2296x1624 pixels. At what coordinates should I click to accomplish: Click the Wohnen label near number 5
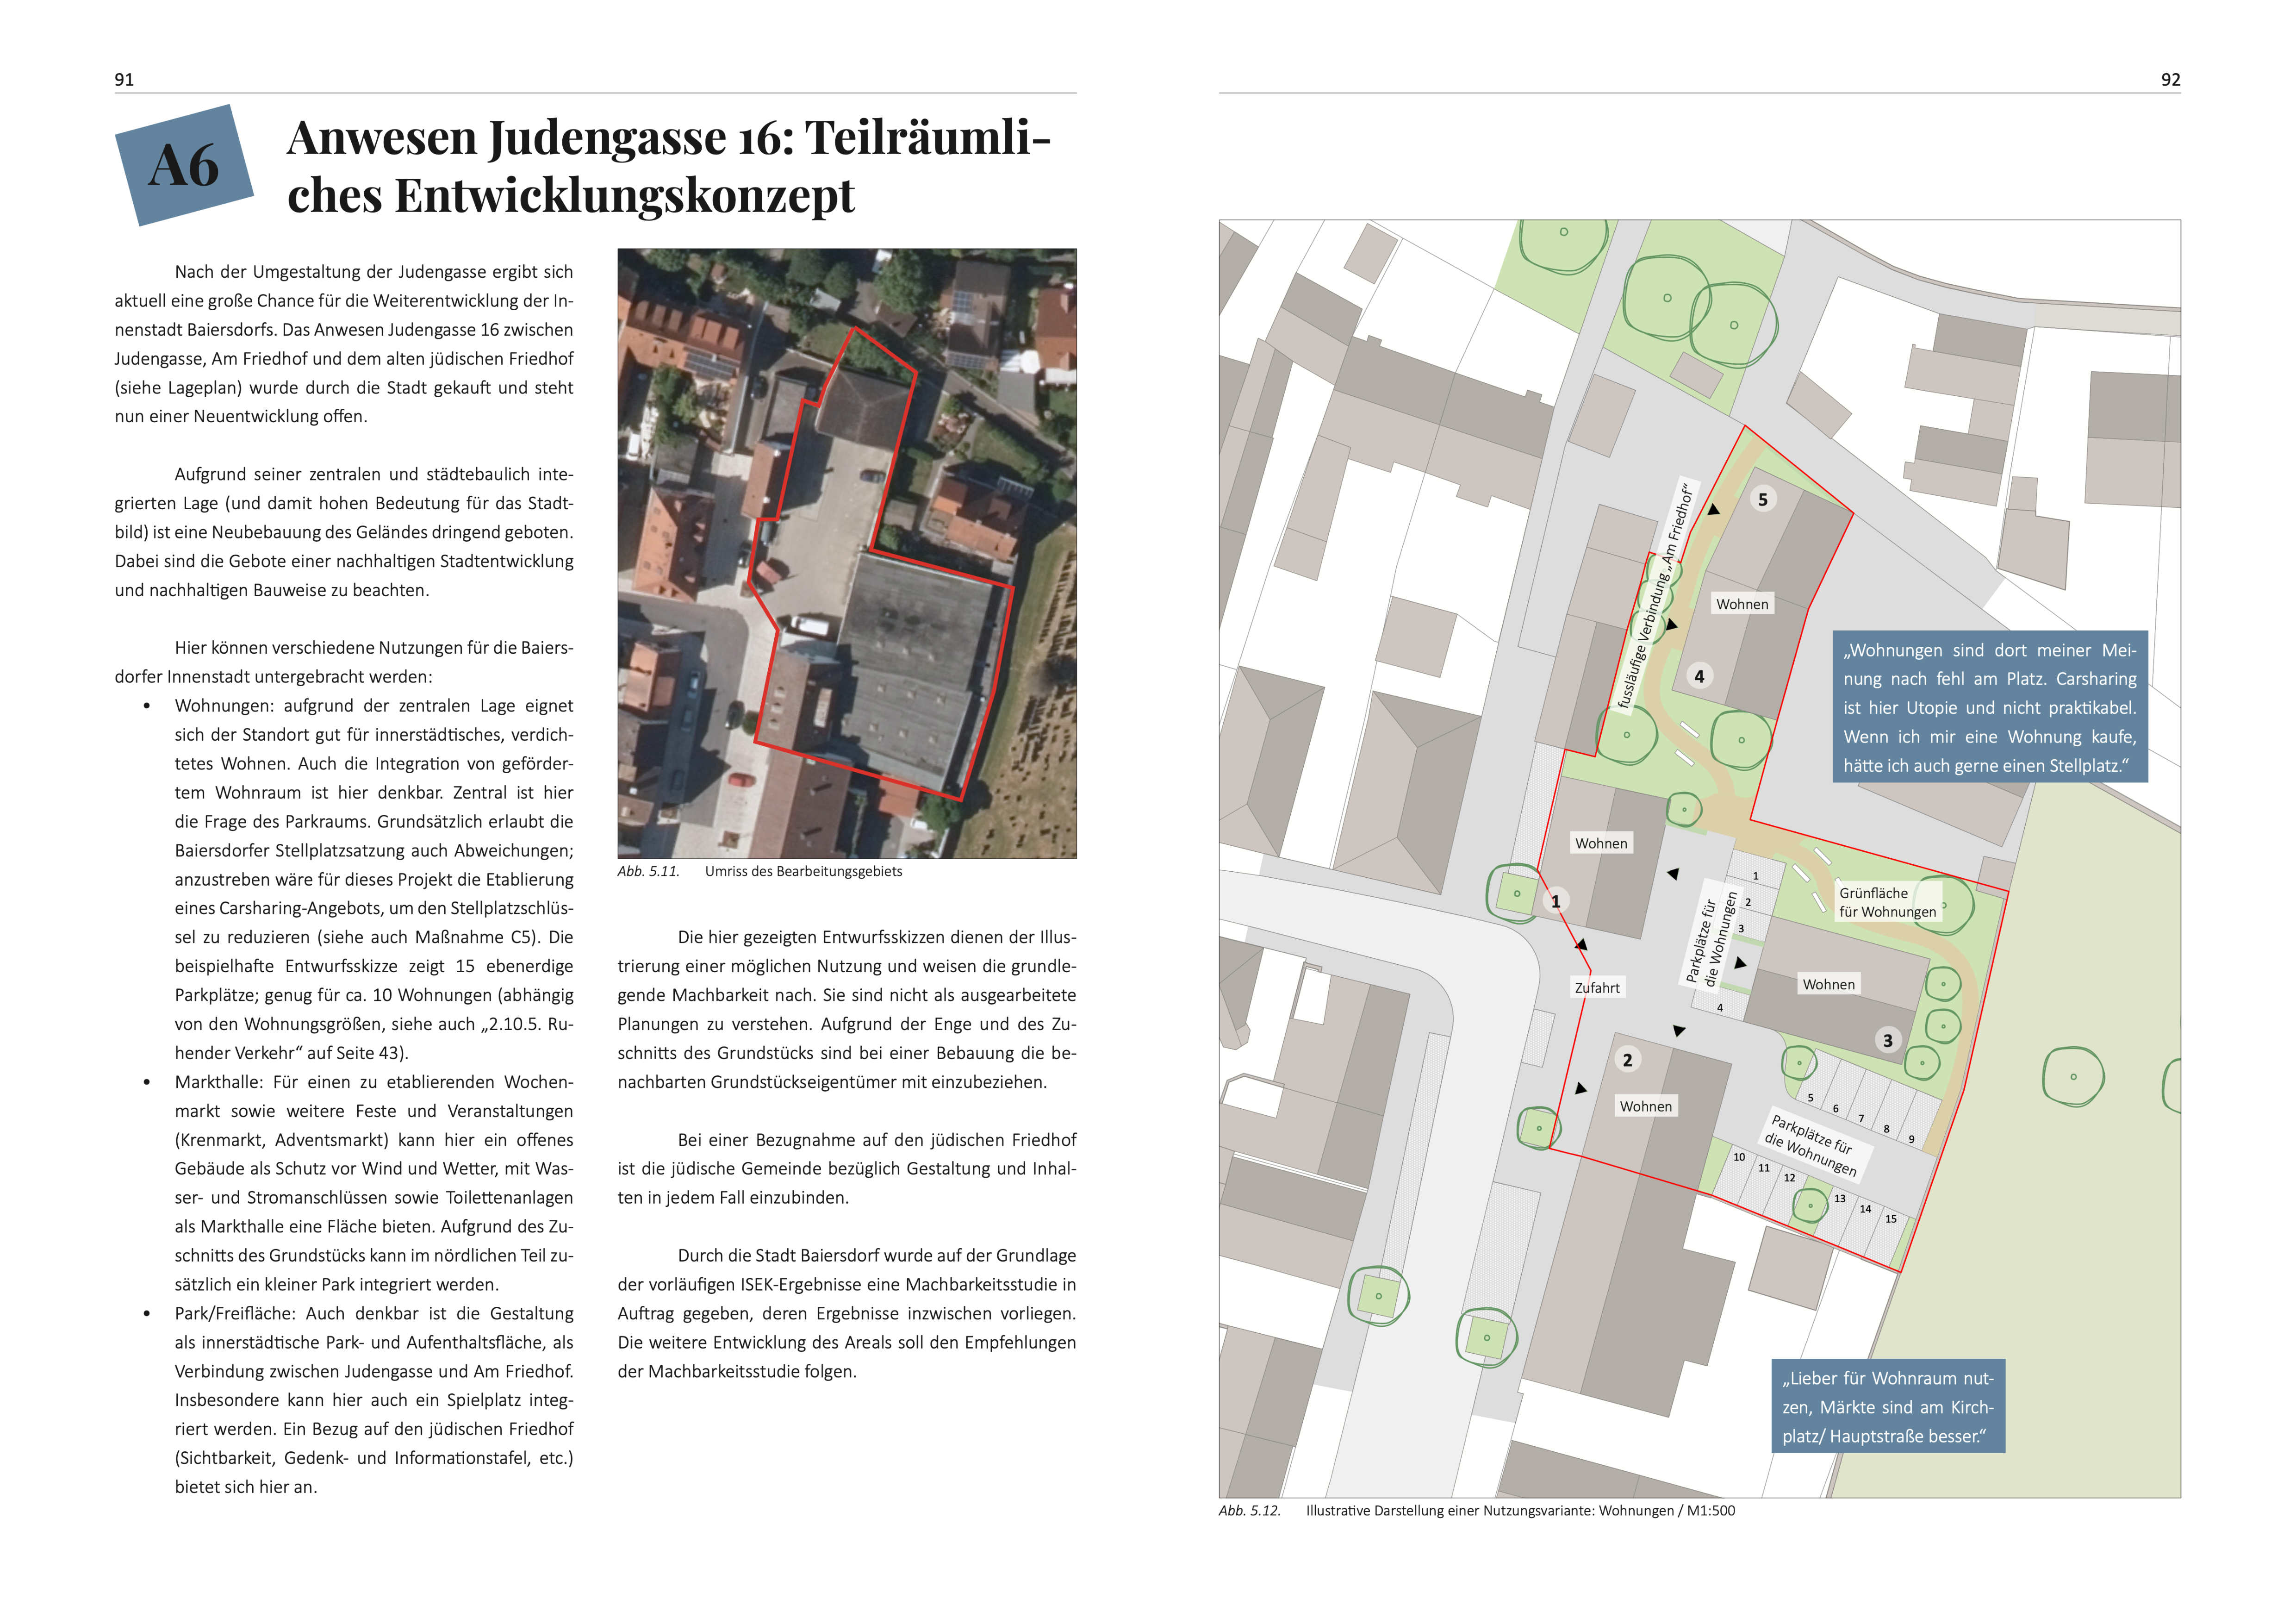(1742, 604)
